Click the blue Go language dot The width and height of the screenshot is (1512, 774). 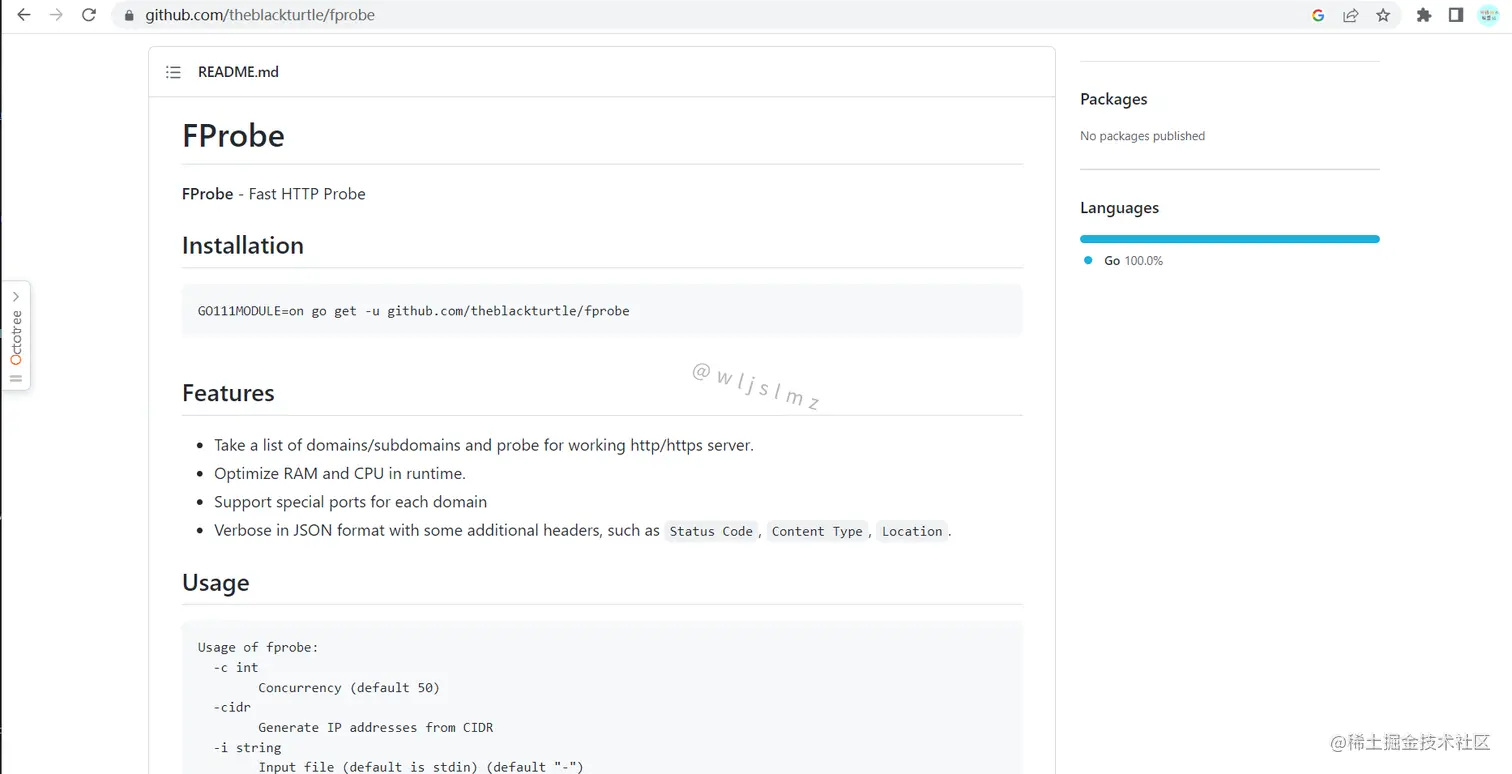pos(1088,260)
